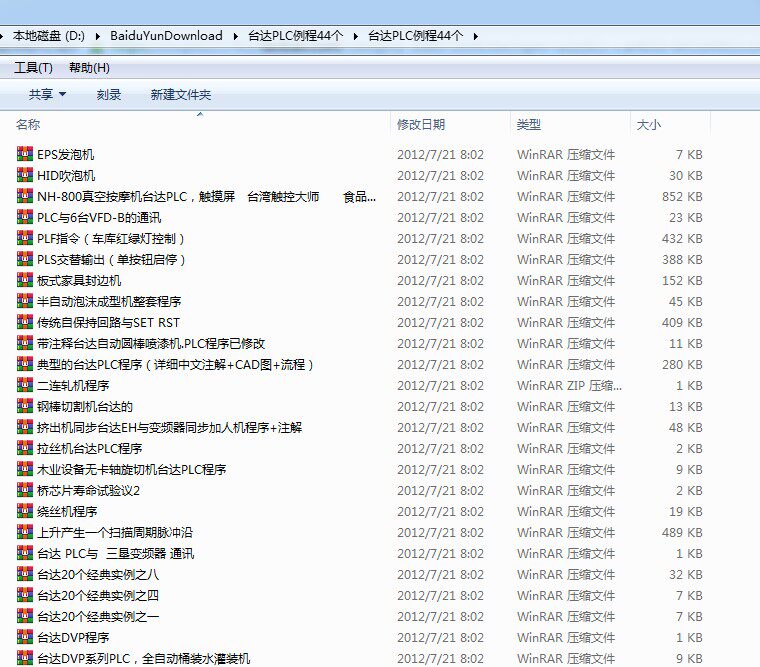Go to 本地磁盘 (D:) in the address bar
Viewport: 760px width, 667px height.
pos(49,36)
